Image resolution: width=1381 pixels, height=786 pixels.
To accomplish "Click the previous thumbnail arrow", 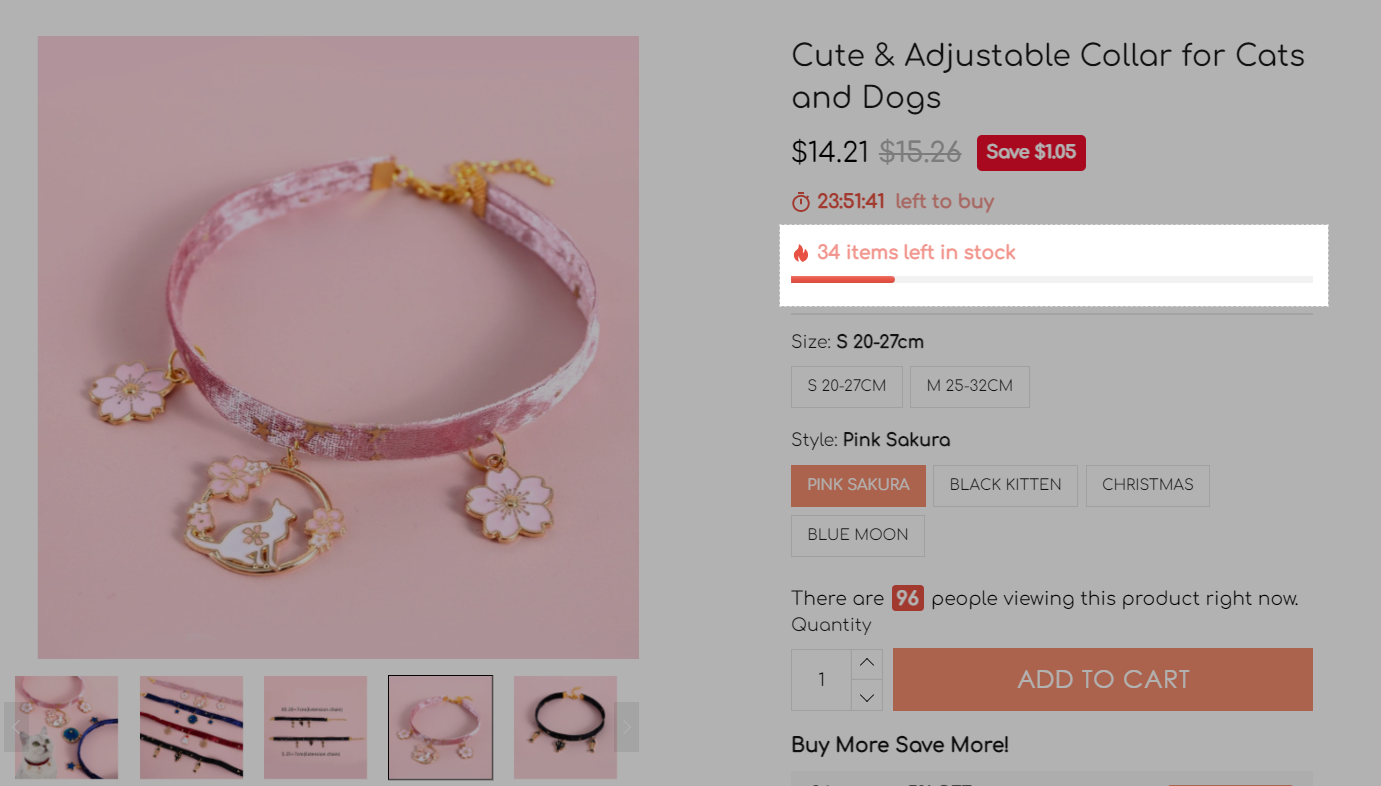I will [x=17, y=727].
